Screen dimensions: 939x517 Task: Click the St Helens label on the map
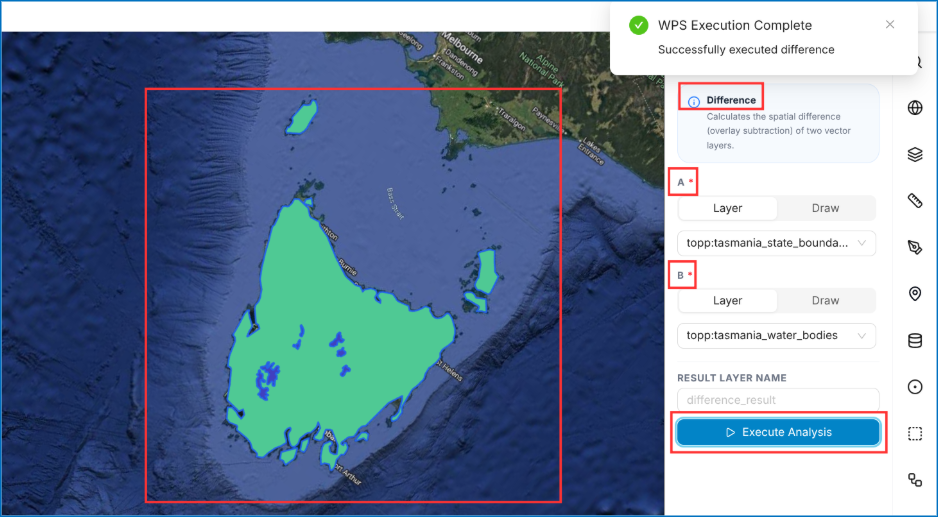click(x=449, y=371)
